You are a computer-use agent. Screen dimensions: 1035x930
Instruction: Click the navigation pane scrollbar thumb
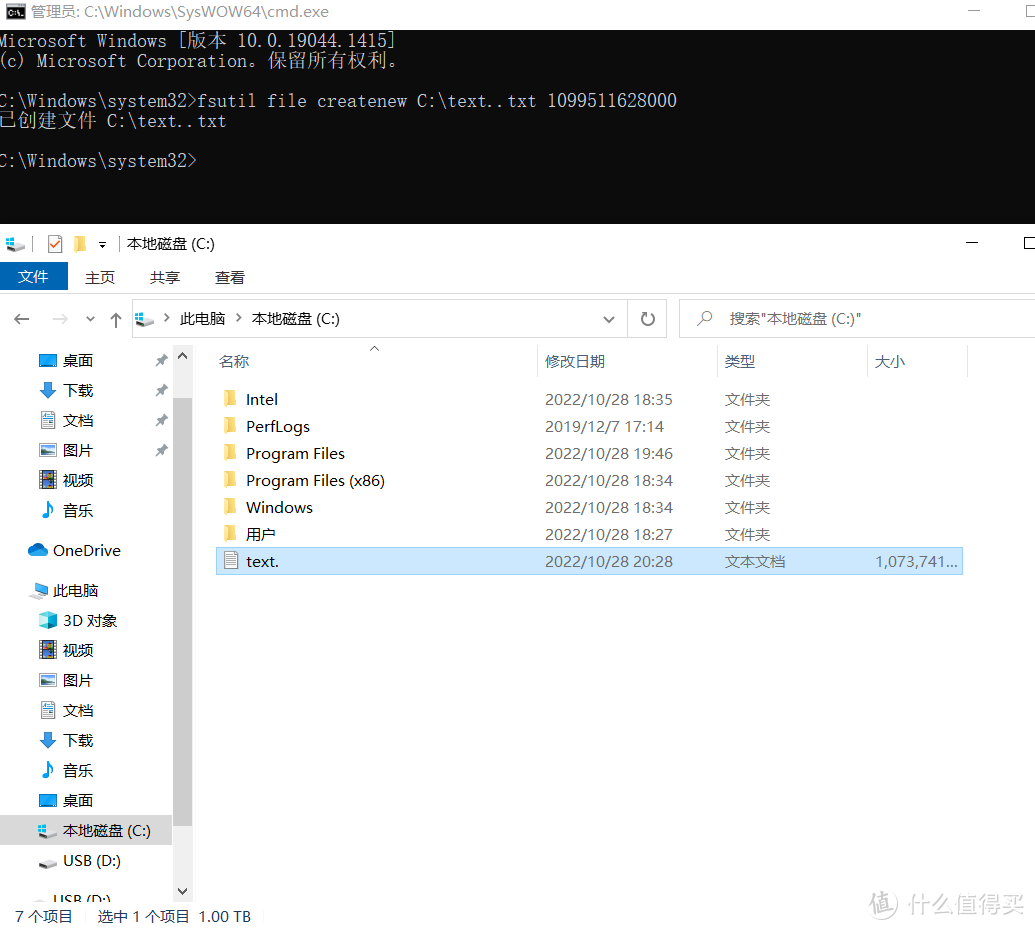click(x=183, y=611)
